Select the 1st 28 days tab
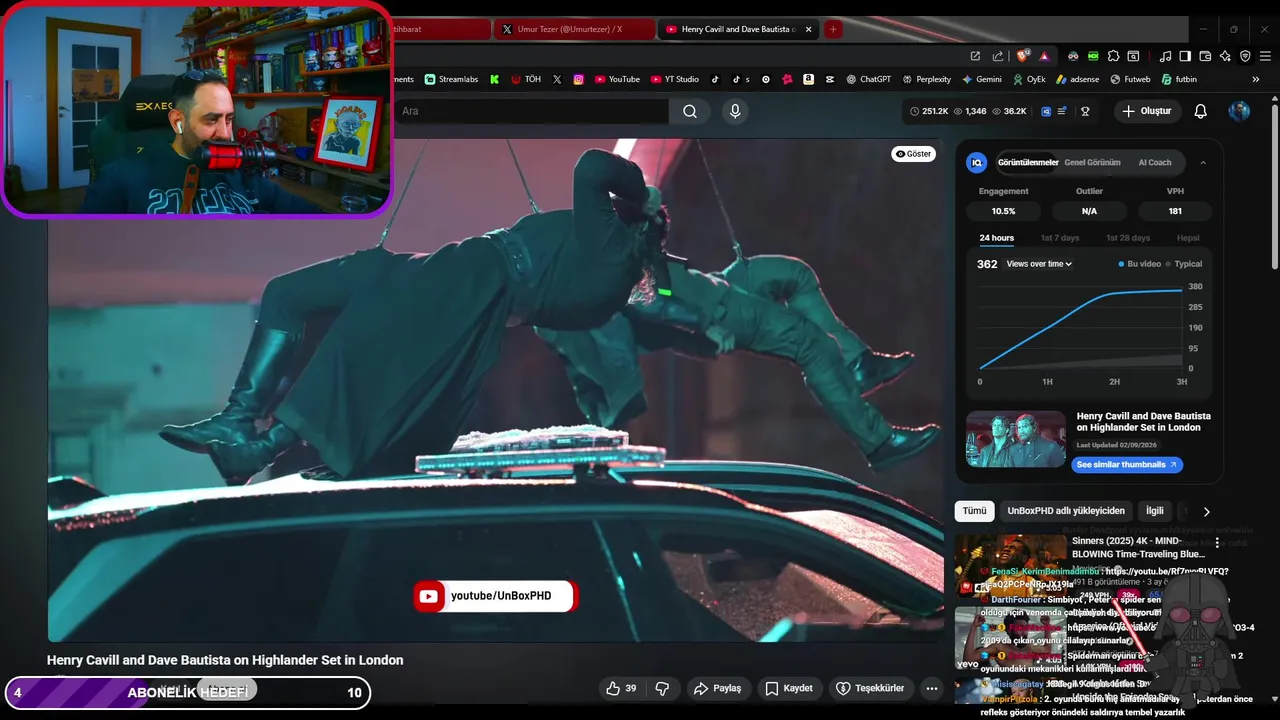 [1128, 238]
